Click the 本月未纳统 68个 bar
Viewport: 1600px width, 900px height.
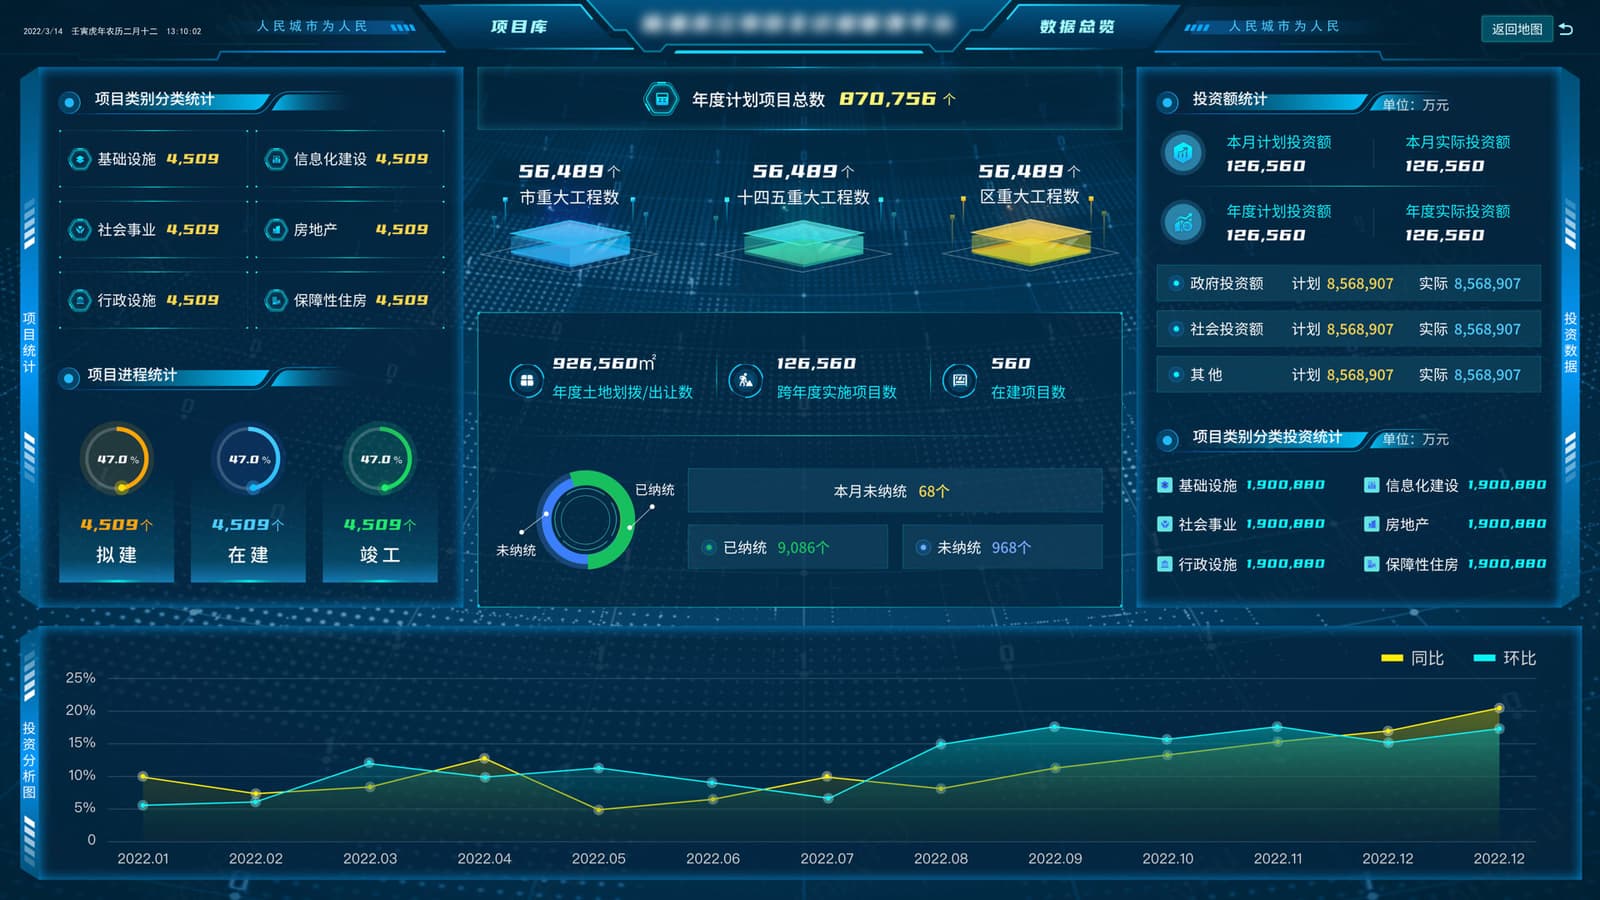(895, 491)
